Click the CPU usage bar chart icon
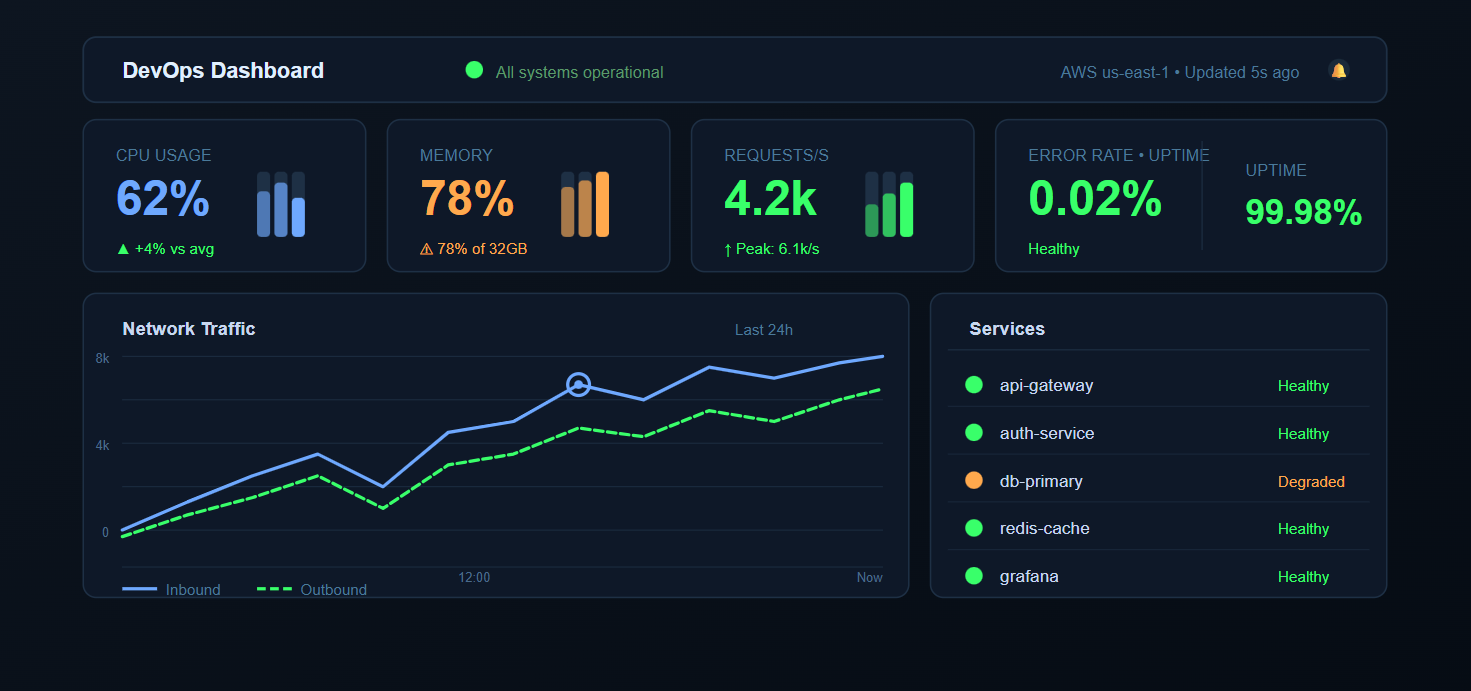1471x691 pixels. [281, 205]
